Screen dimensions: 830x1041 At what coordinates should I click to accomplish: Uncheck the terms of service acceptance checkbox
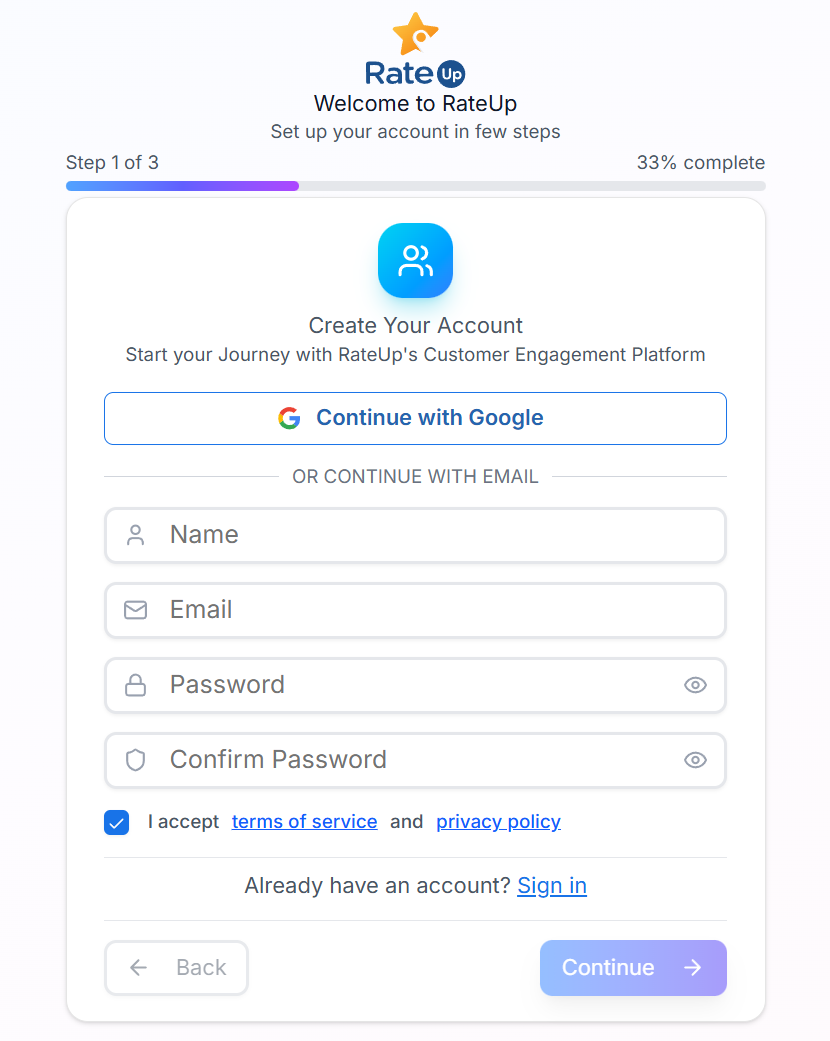pyautogui.click(x=116, y=822)
